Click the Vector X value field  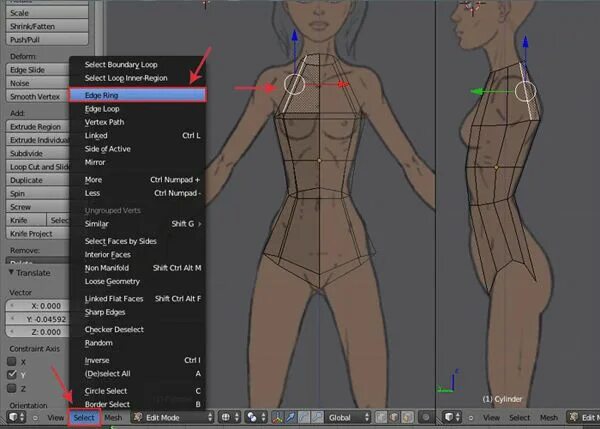pos(38,305)
